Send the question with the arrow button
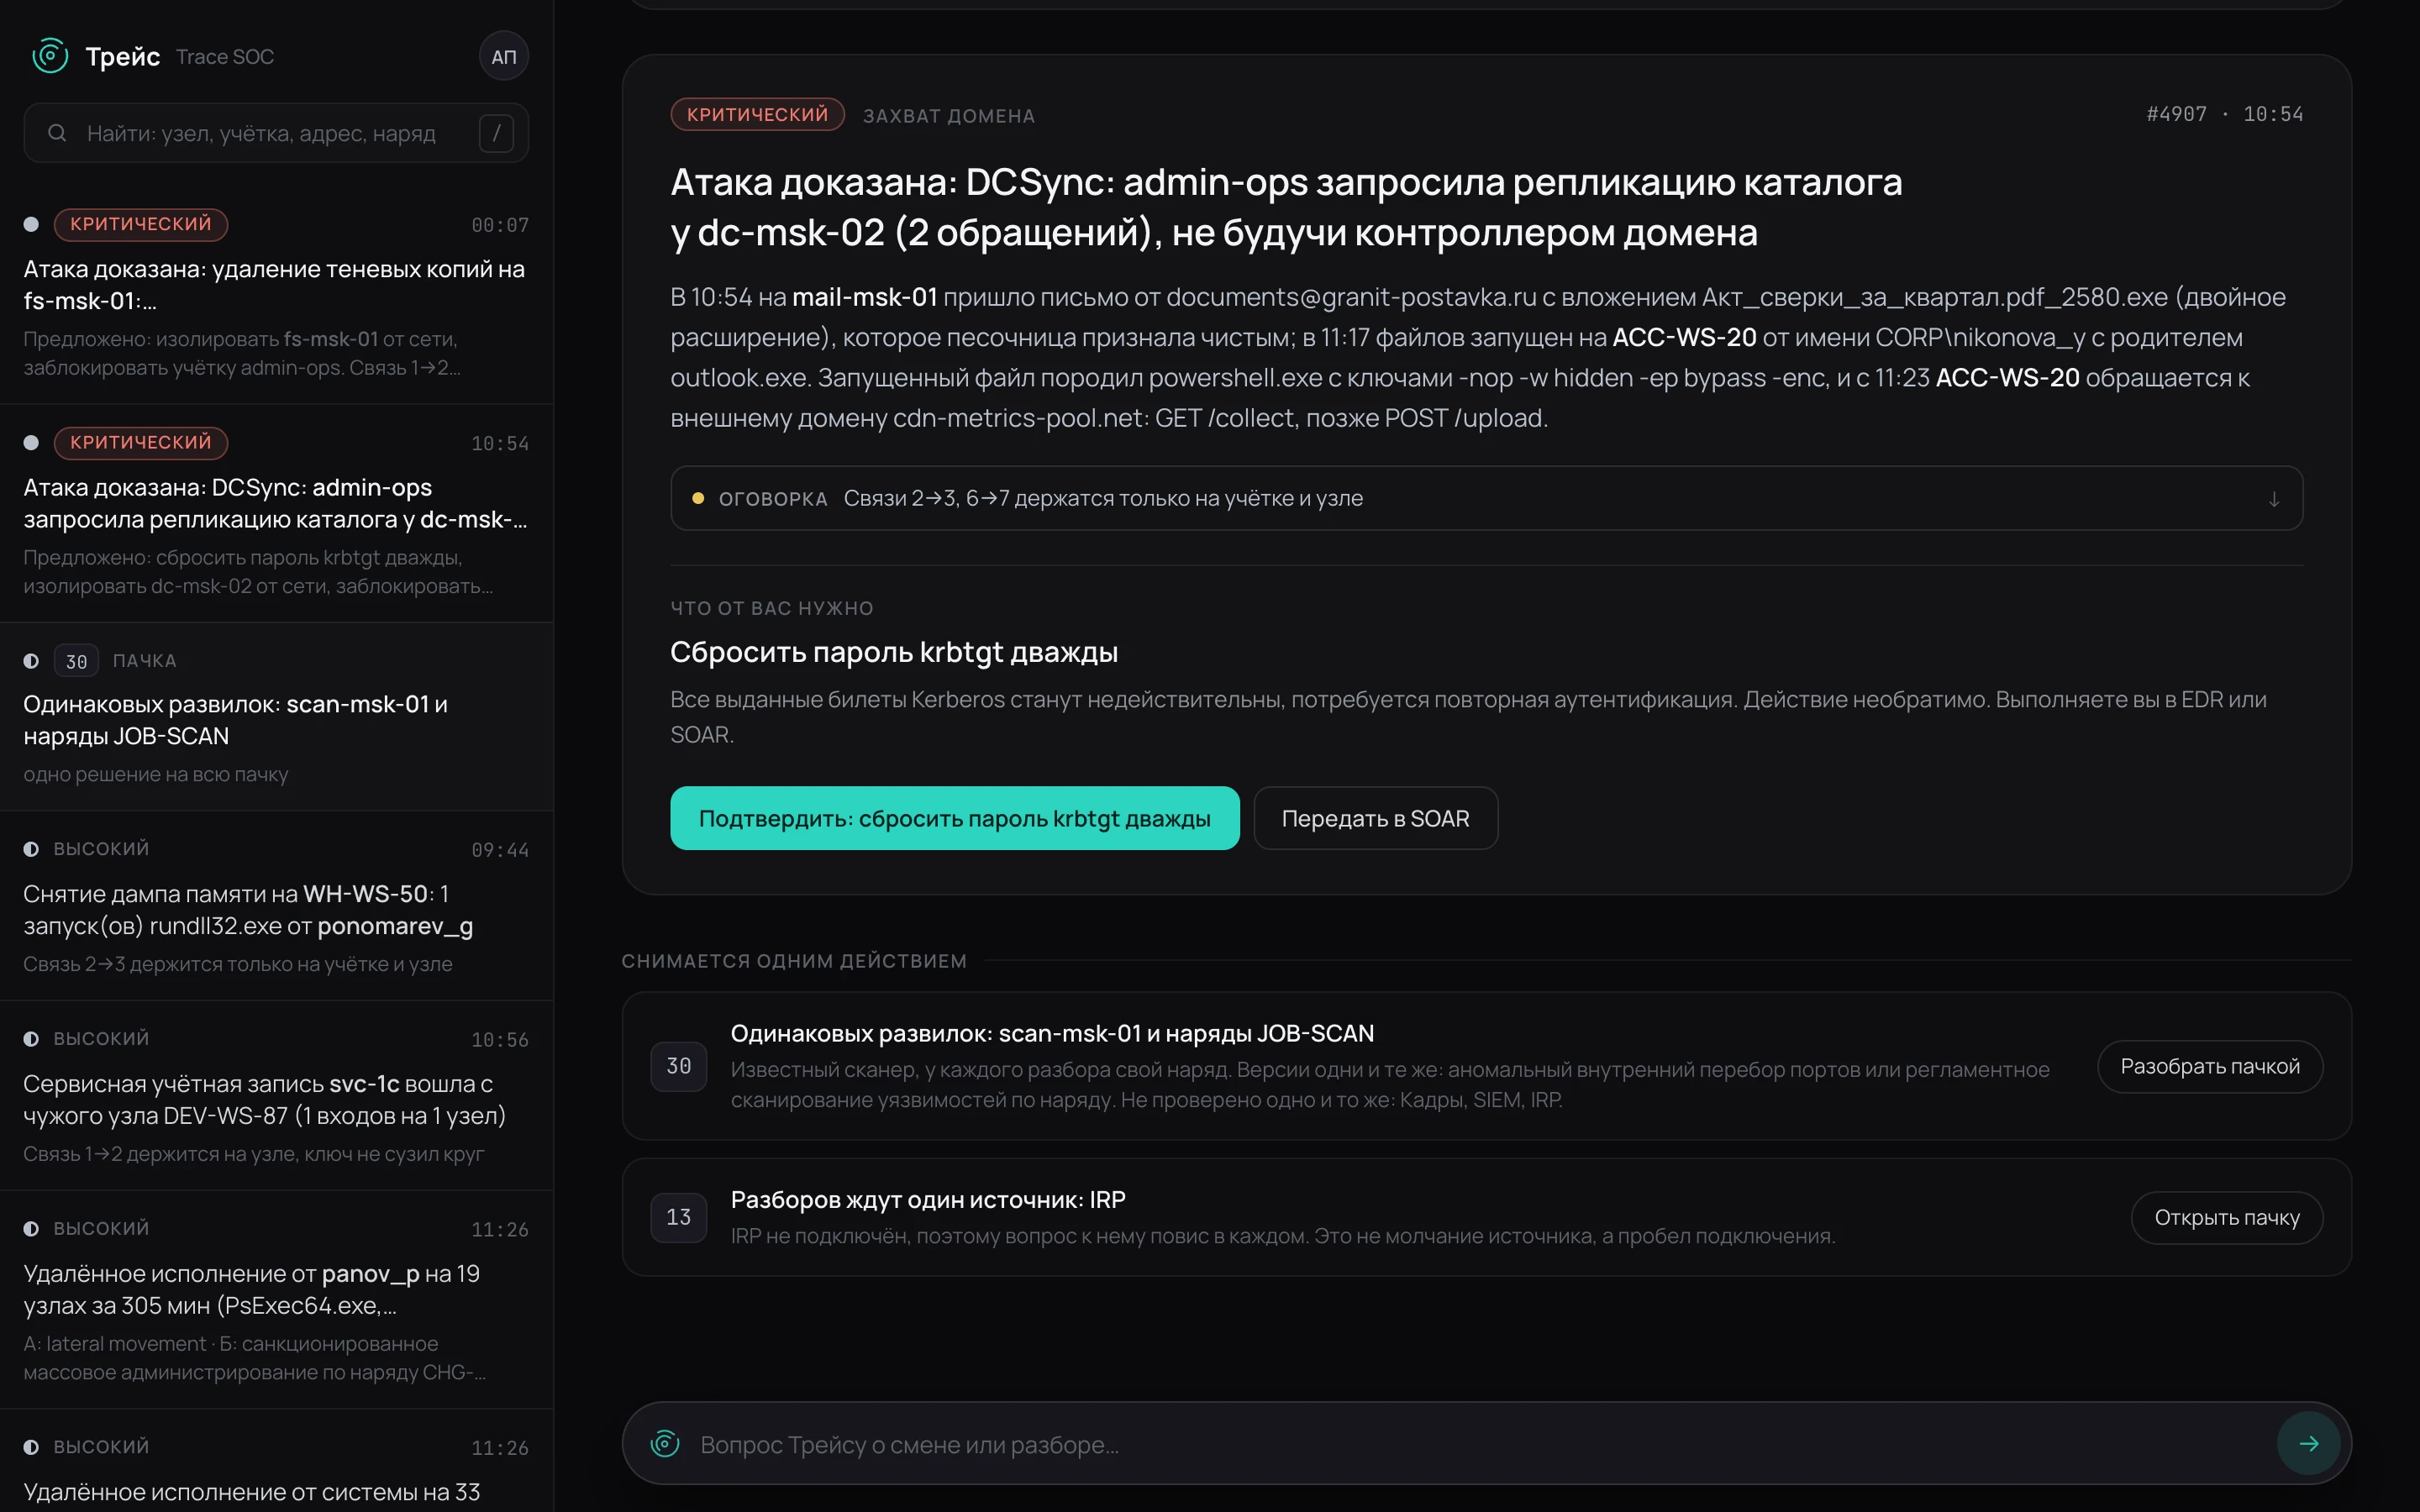This screenshot has height=1512, width=2420. [2308, 1443]
